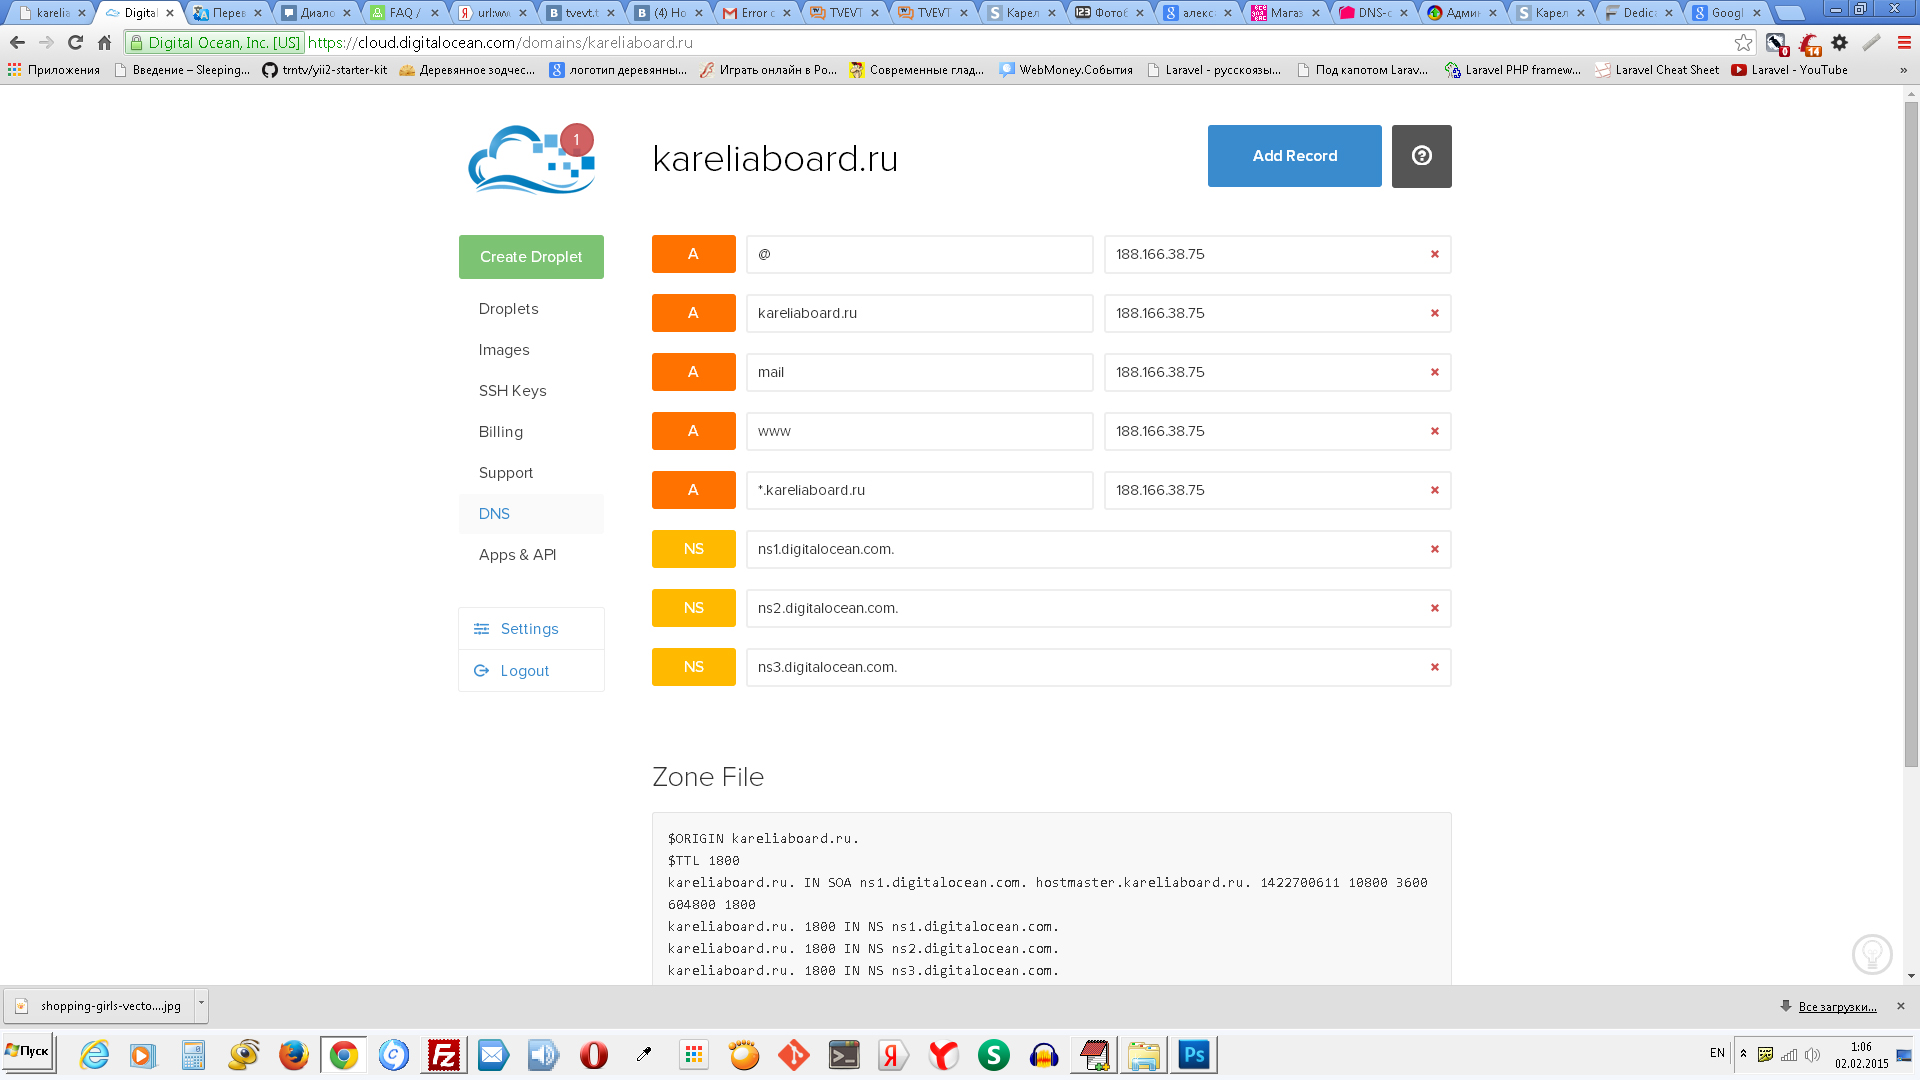This screenshot has width=1920, height=1080.
Task: Switch to the FAQ browser tab
Action: tap(405, 13)
